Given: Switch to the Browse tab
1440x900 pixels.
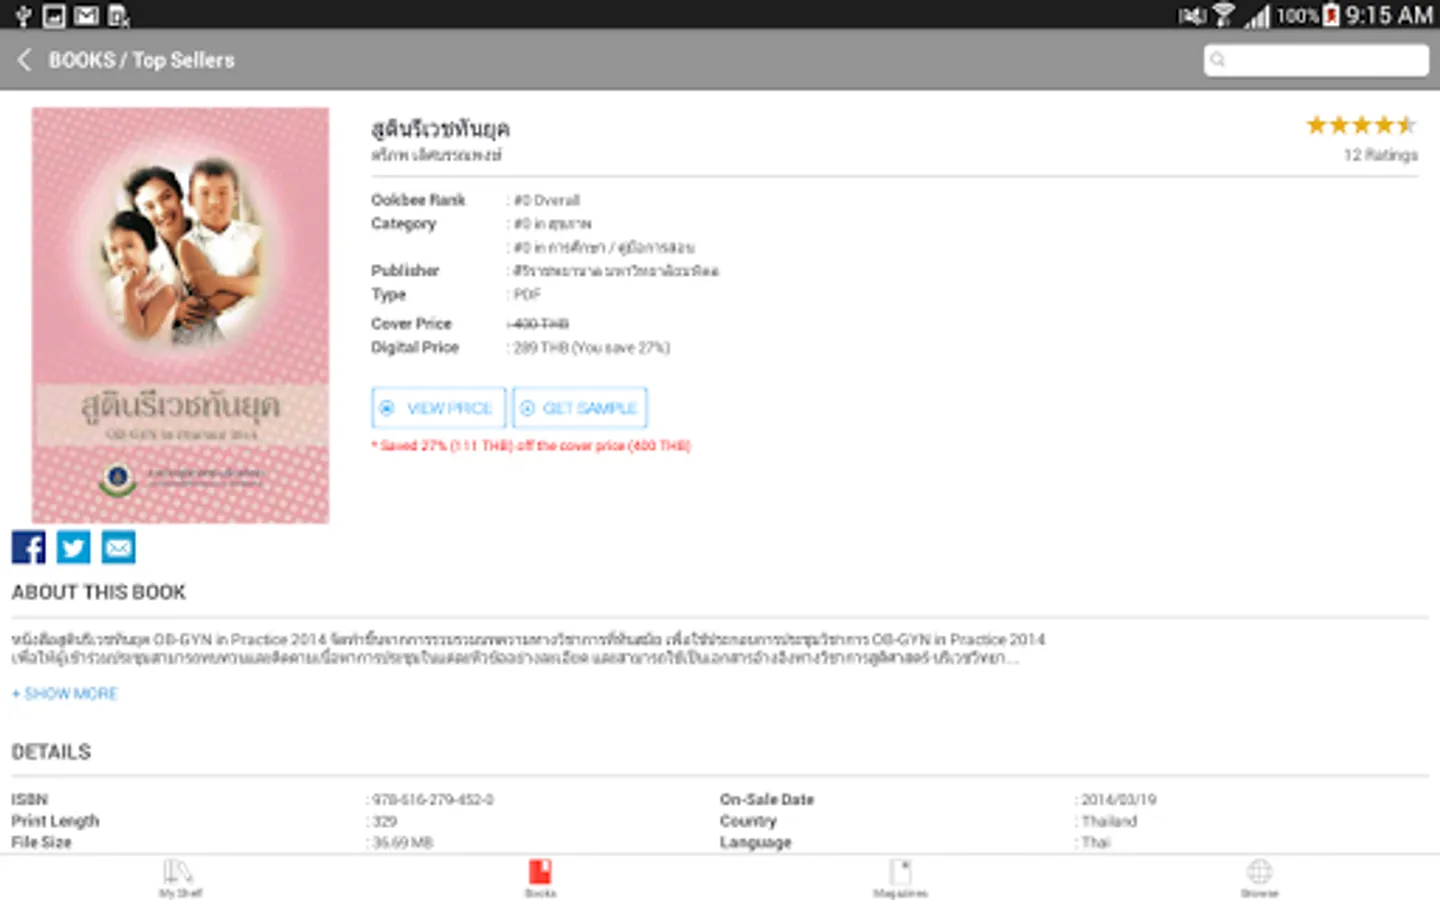Looking at the screenshot, I should pos(1260,878).
